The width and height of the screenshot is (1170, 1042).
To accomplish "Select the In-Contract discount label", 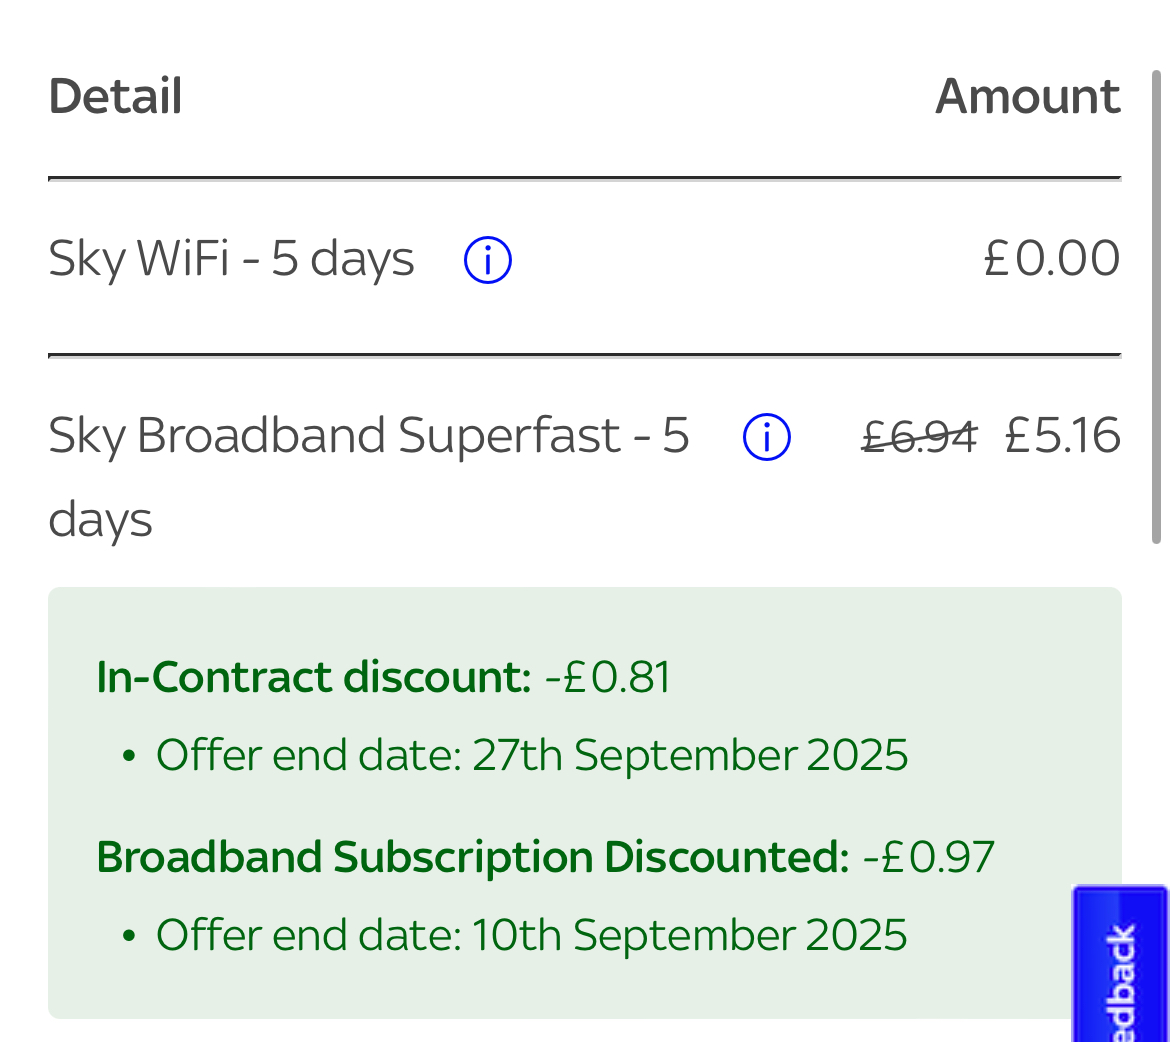I will [x=313, y=676].
